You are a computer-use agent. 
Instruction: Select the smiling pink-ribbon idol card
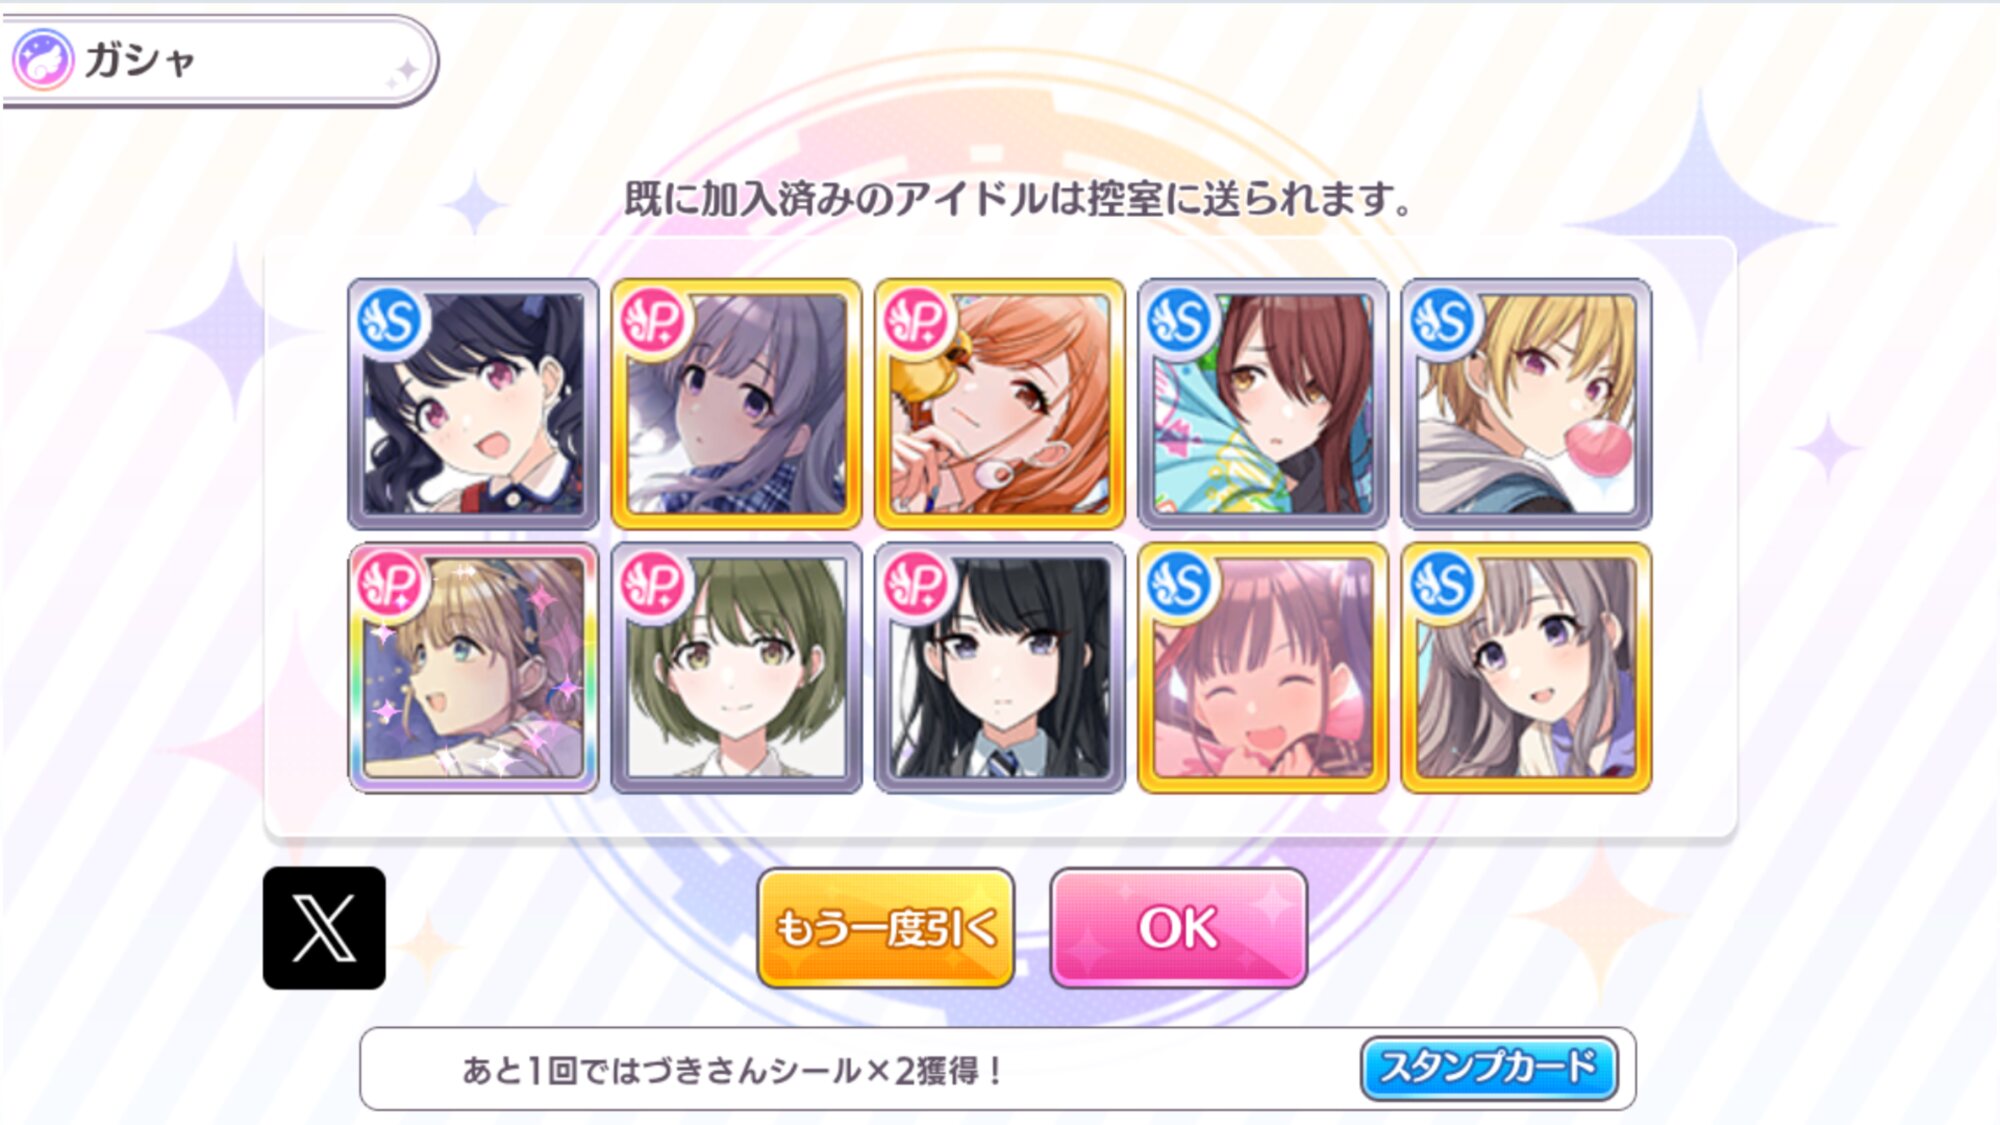pyautogui.click(x=1263, y=668)
